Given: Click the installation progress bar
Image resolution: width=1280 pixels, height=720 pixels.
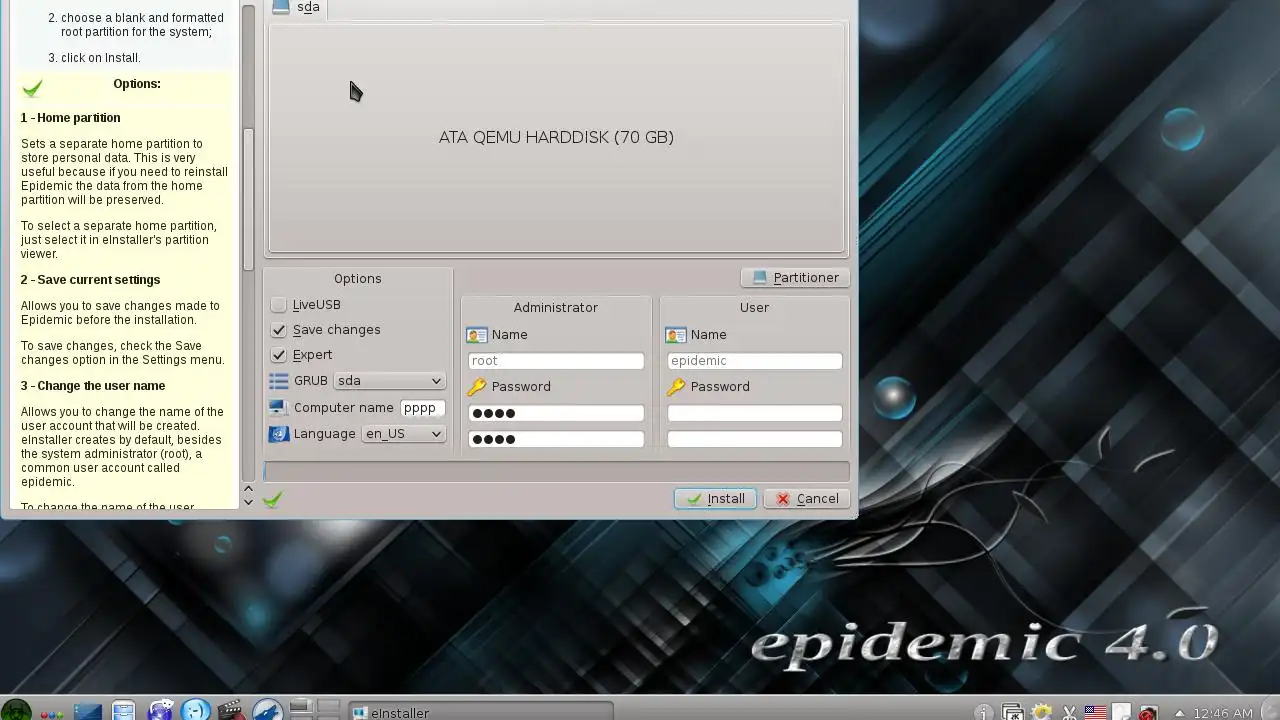Looking at the screenshot, I should point(556,471).
